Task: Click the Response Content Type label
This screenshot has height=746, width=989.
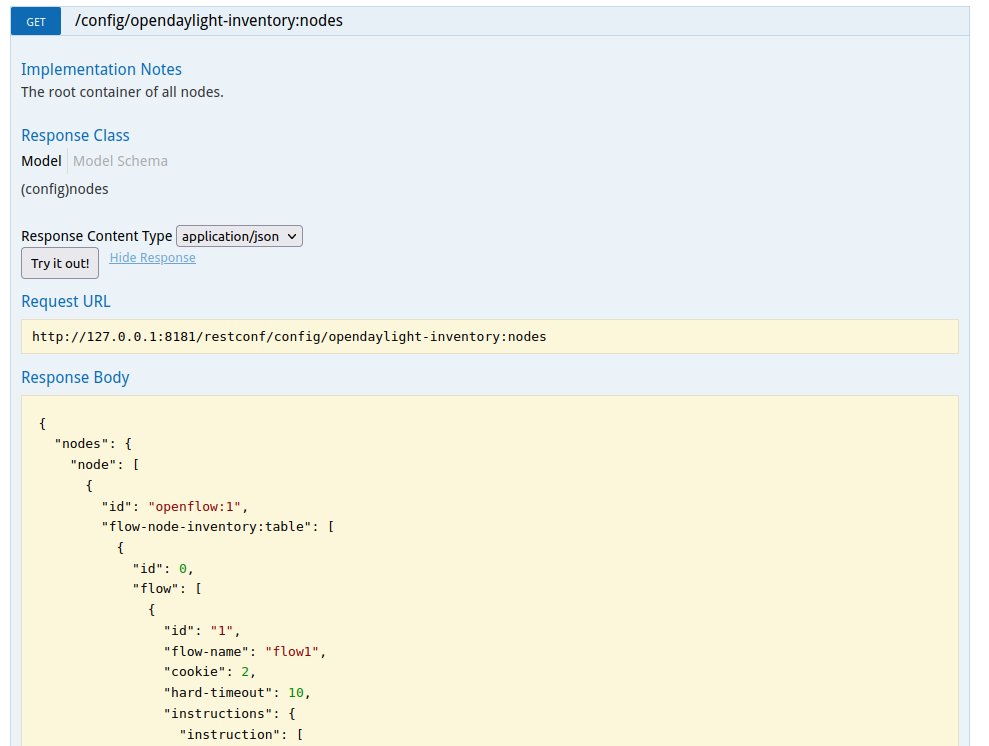Action: tap(97, 236)
